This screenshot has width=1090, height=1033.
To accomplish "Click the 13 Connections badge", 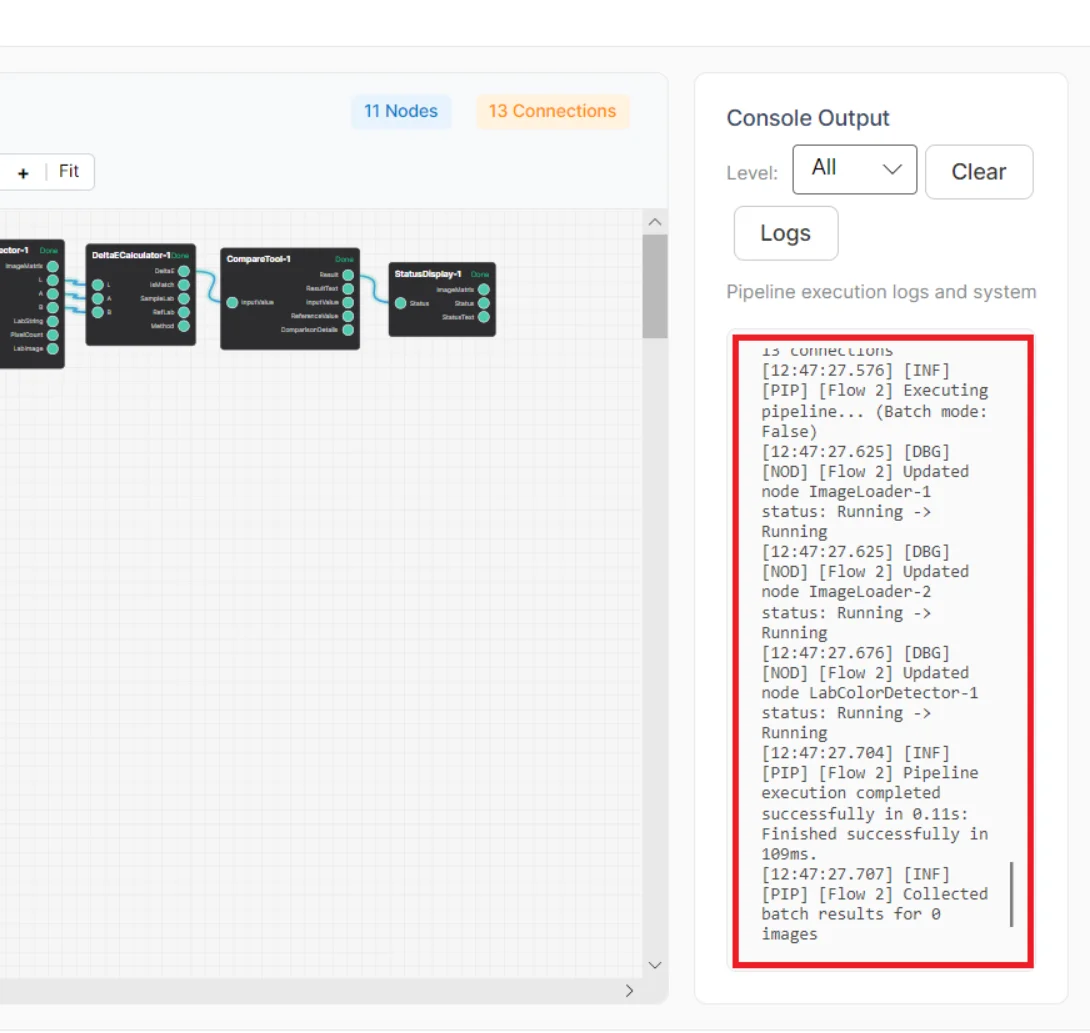I will [552, 111].
